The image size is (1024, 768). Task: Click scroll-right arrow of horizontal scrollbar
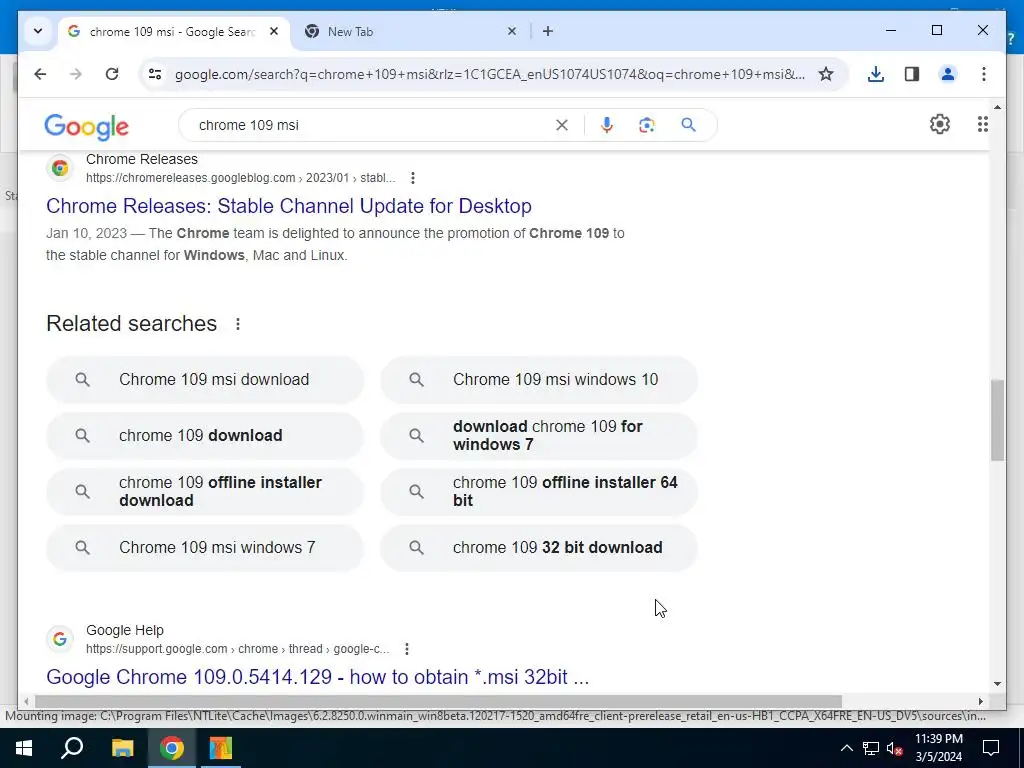click(x=980, y=701)
